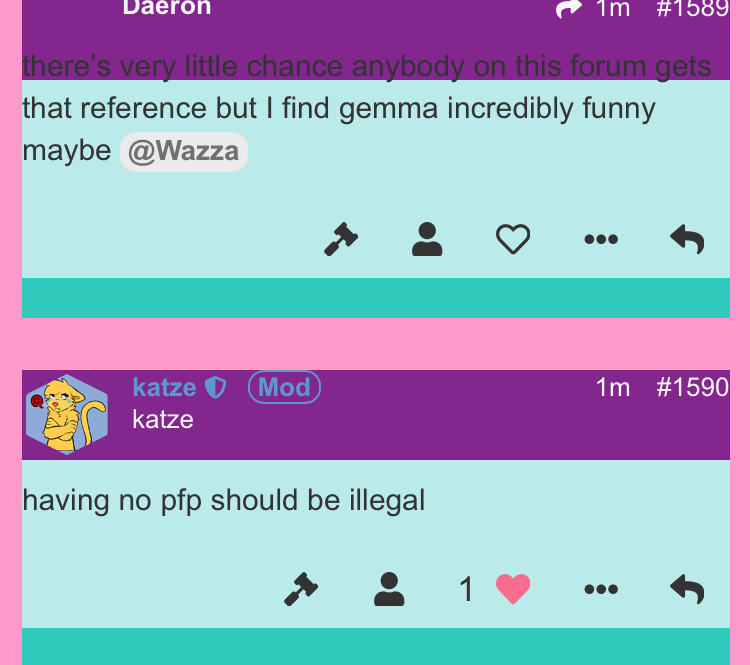
Task: Click katze's cat avatar image
Action: pos(66,414)
